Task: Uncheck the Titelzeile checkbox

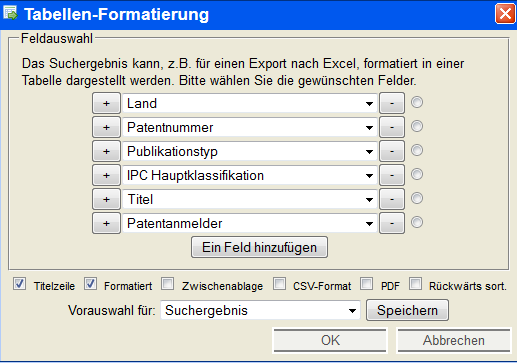Action: 19,284
